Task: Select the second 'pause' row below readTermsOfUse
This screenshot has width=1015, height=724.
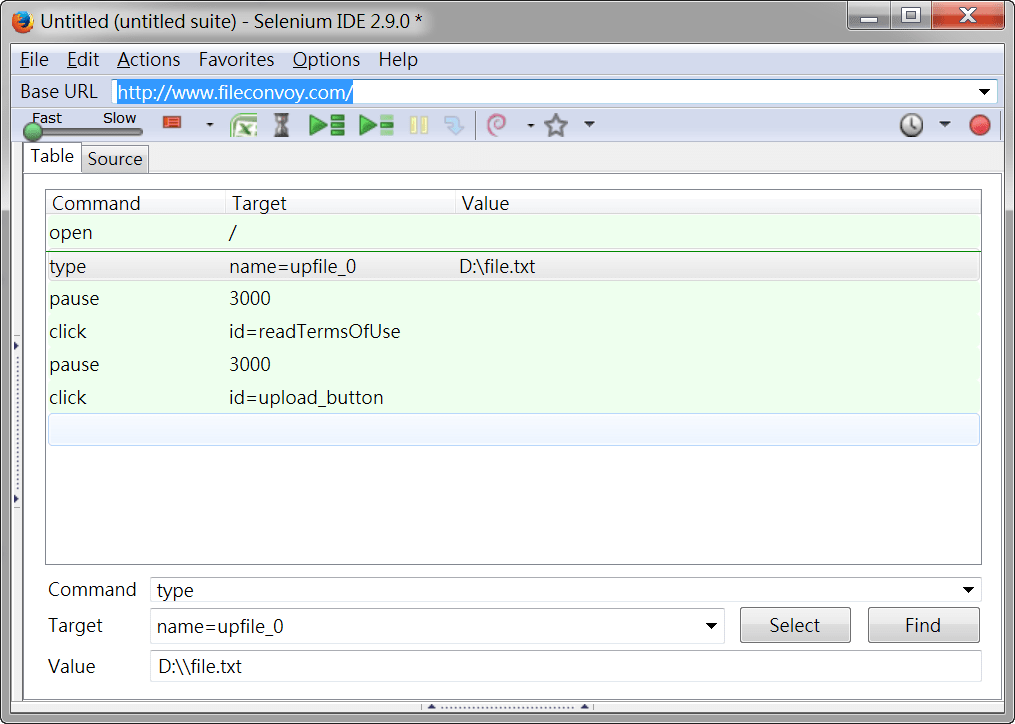Action: click(x=513, y=365)
